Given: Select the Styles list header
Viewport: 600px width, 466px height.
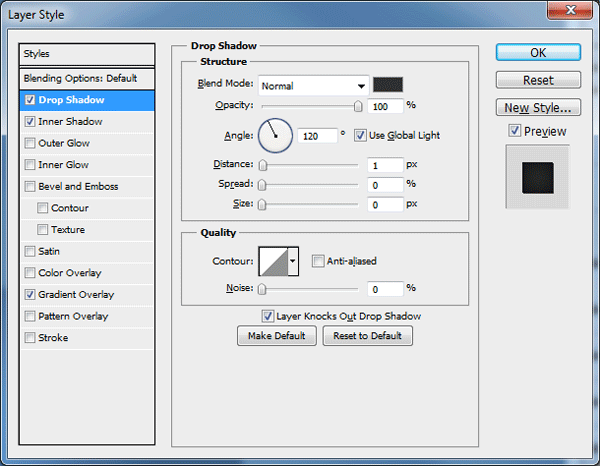Looking at the screenshot, I should click(x=87, y=54).
